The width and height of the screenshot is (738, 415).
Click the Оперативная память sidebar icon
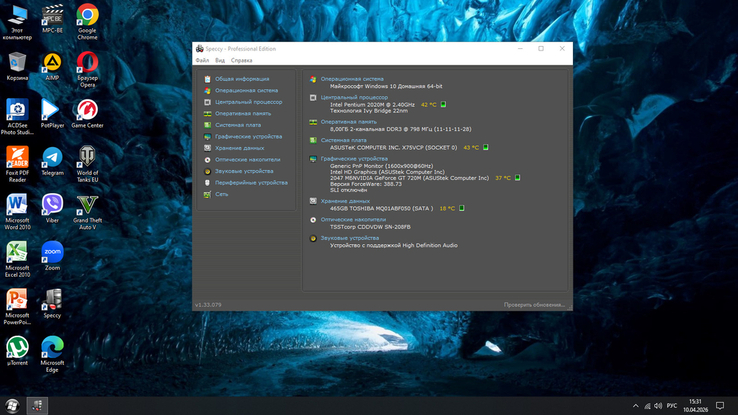[207, 113]
